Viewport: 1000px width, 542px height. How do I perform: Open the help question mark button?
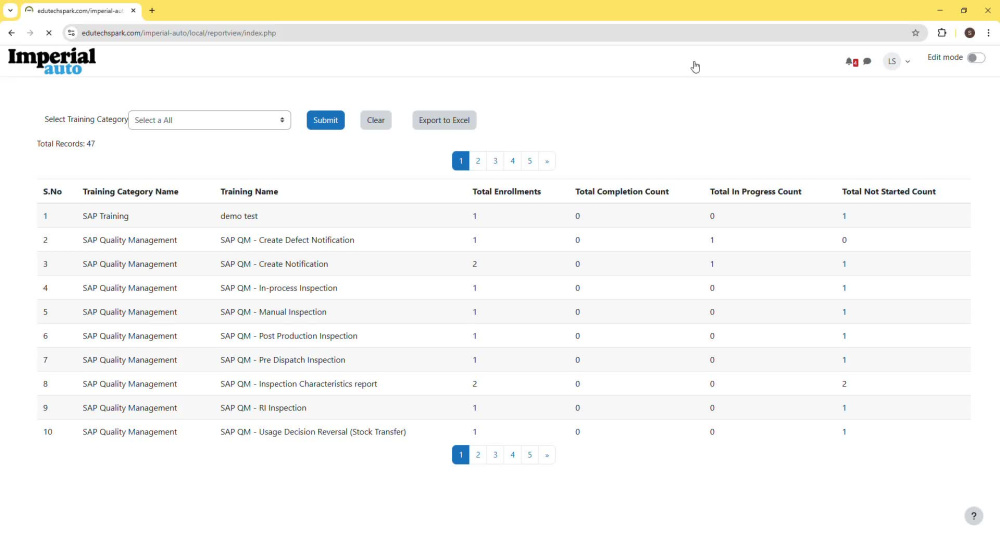973,516
